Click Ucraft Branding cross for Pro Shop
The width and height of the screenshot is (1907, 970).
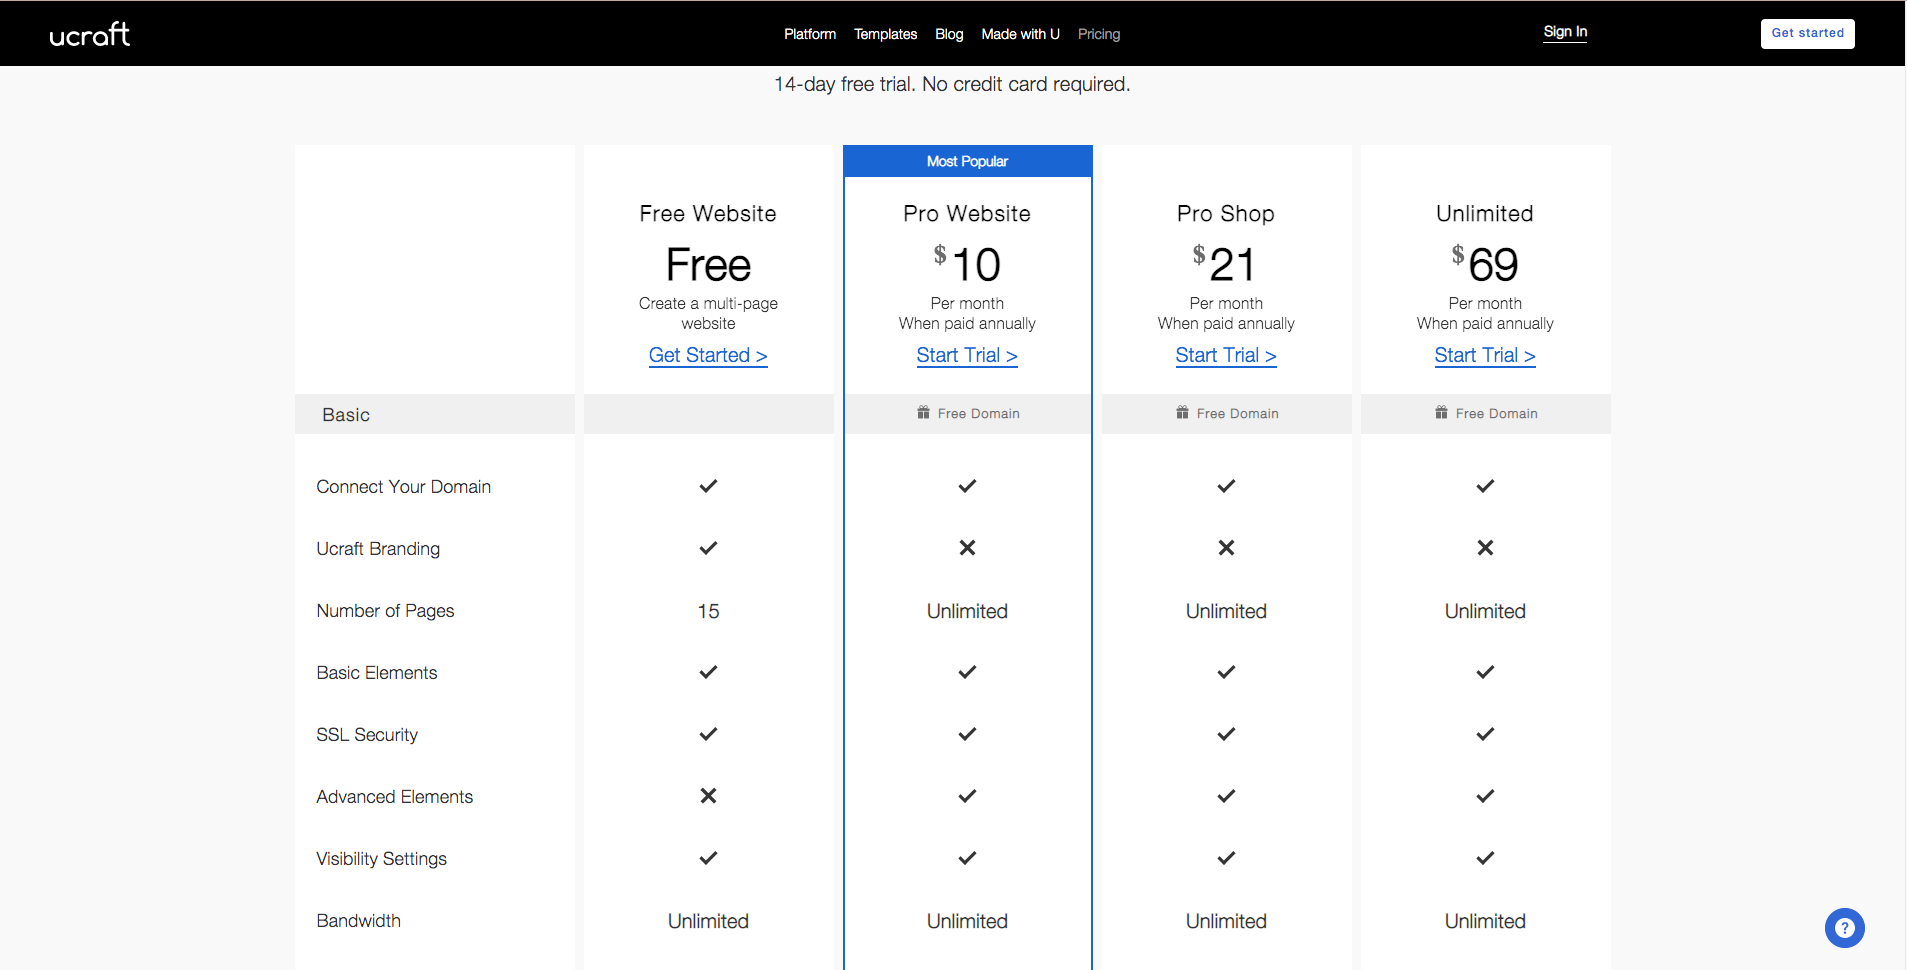pyautogui.click(x=1226, y=548)
